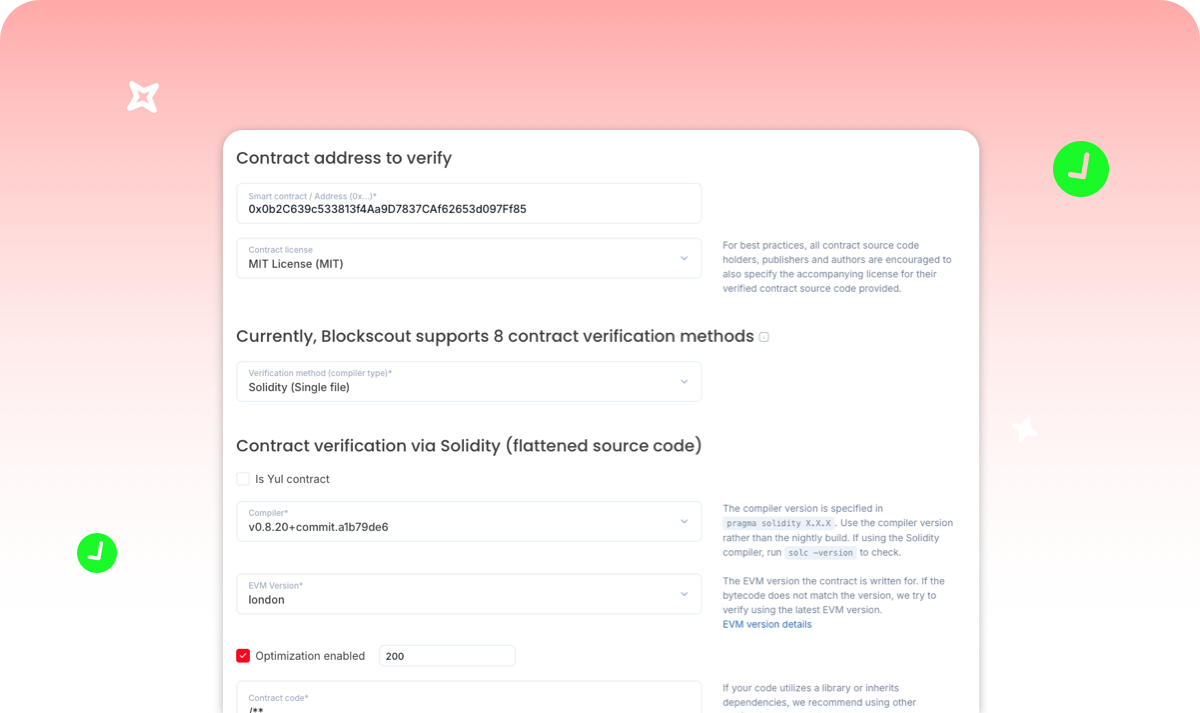Enable the Is Yul contract checkbox

(243, 479)
